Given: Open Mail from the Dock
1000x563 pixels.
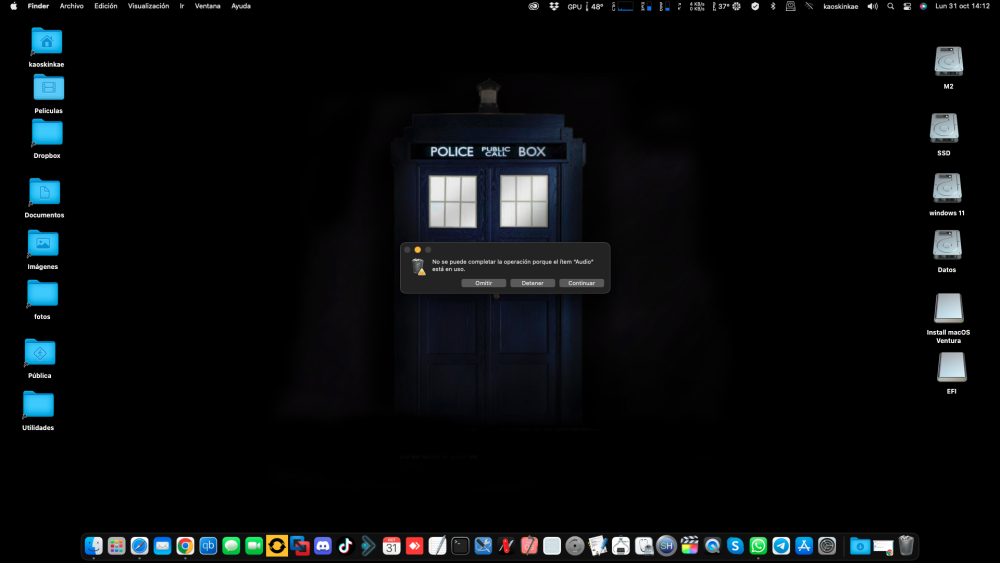Looking at the screenshot, I should coord(163,546).
